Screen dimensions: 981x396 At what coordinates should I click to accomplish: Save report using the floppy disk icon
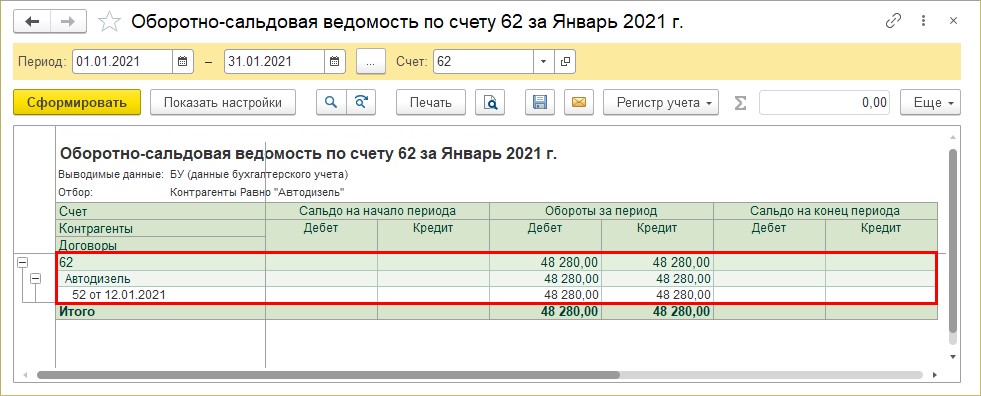pyautogui.click(x=540, y=103)
